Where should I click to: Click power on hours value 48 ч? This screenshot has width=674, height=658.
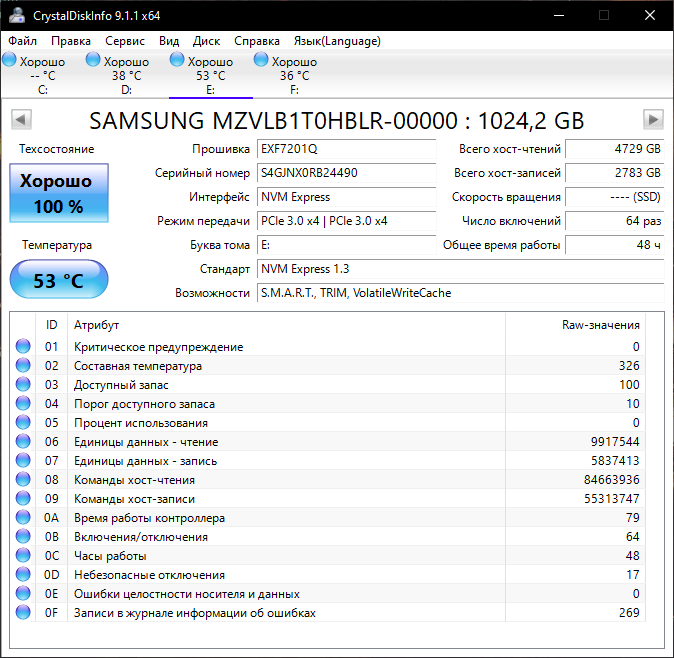tap(615, 245)
